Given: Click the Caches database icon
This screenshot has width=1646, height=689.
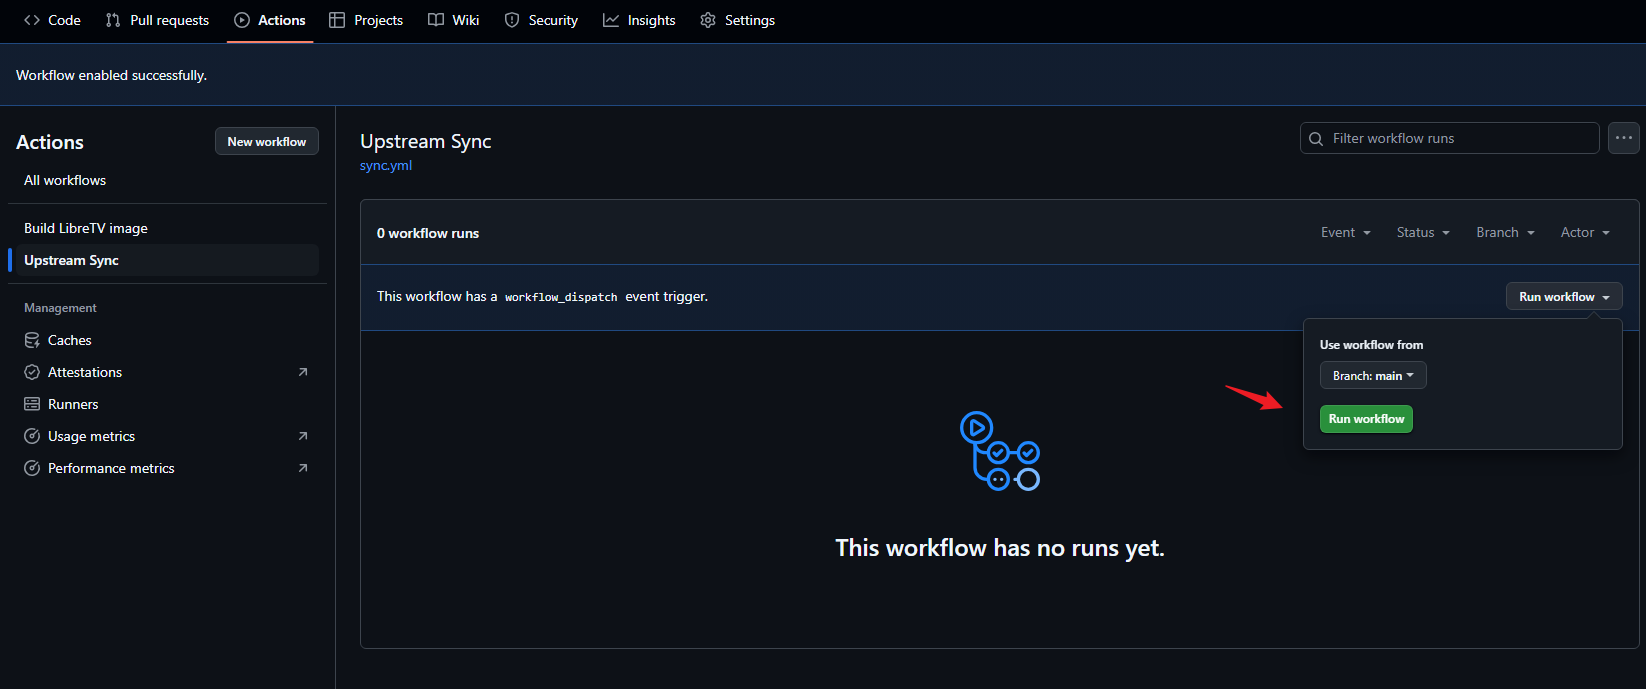Looking at the screenshot, I should (32, 340).
